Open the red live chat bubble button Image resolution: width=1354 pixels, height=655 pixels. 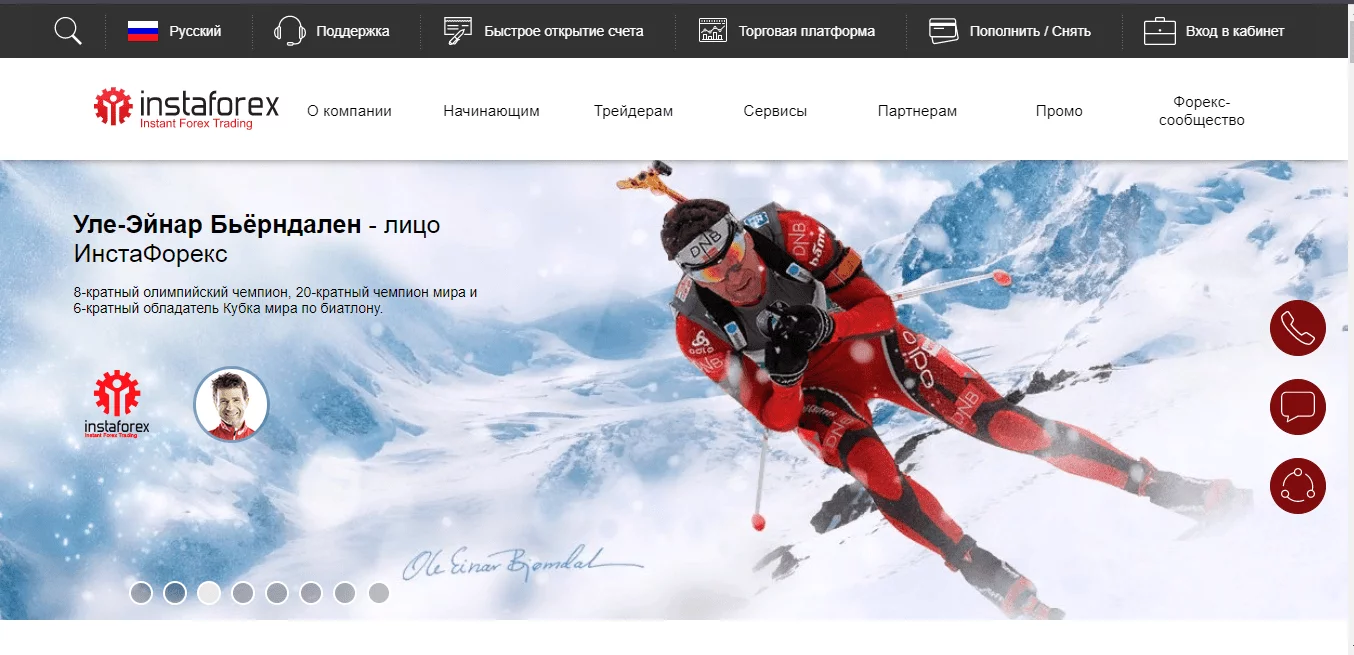(x=1297, y=407)
